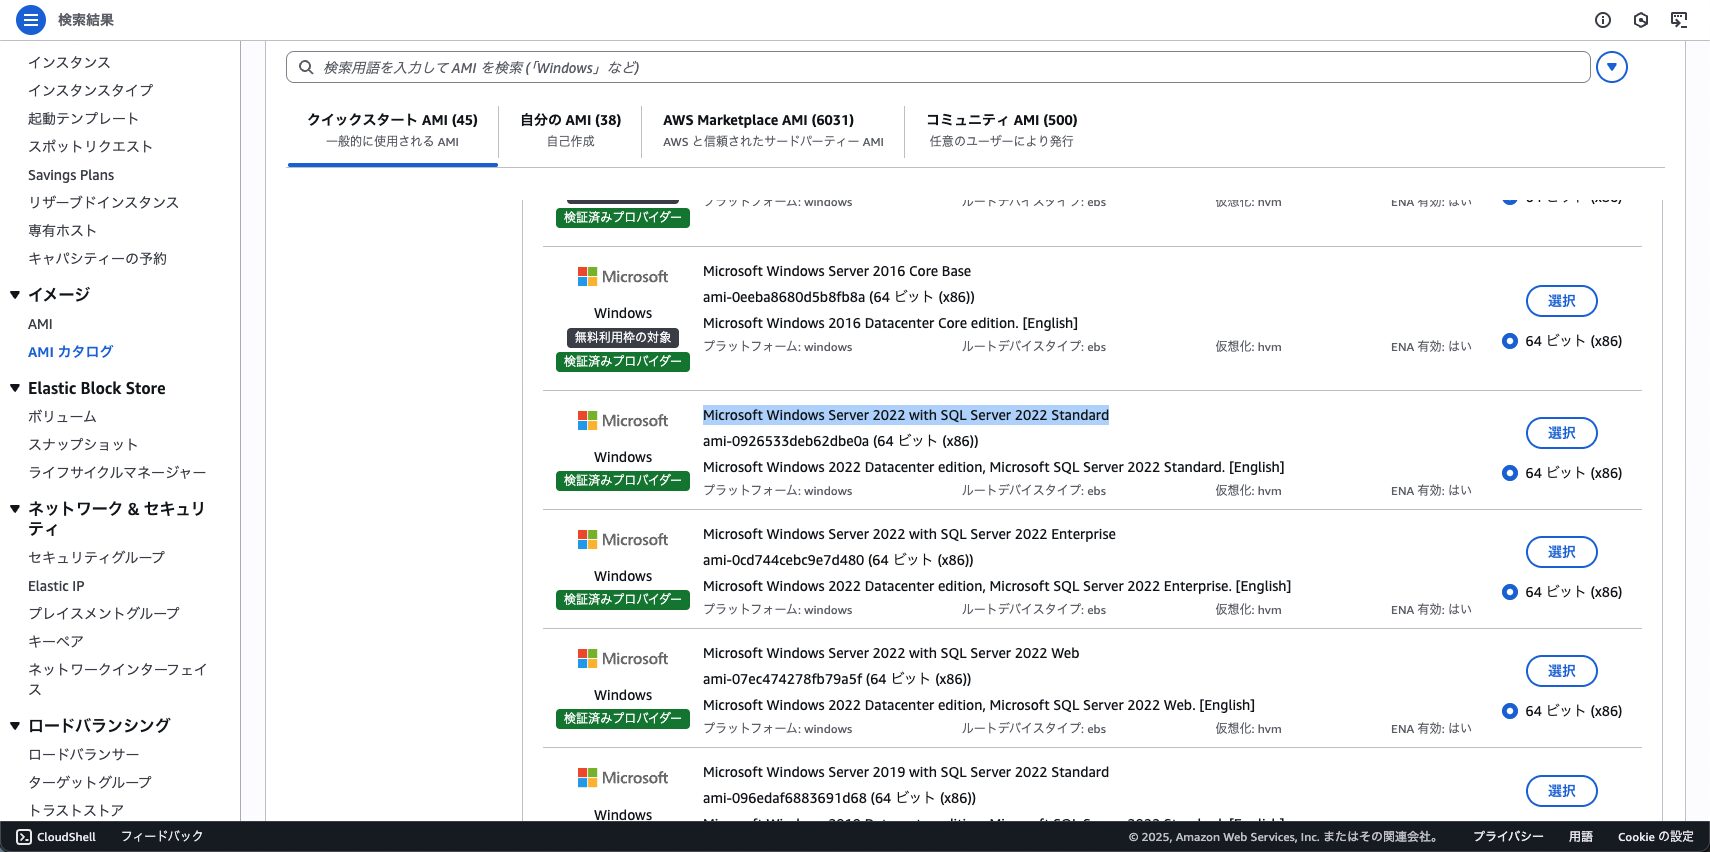
Task: Click the magnifier icon in AMI search box
Action: pyautogui.click(x=306, y=67)
